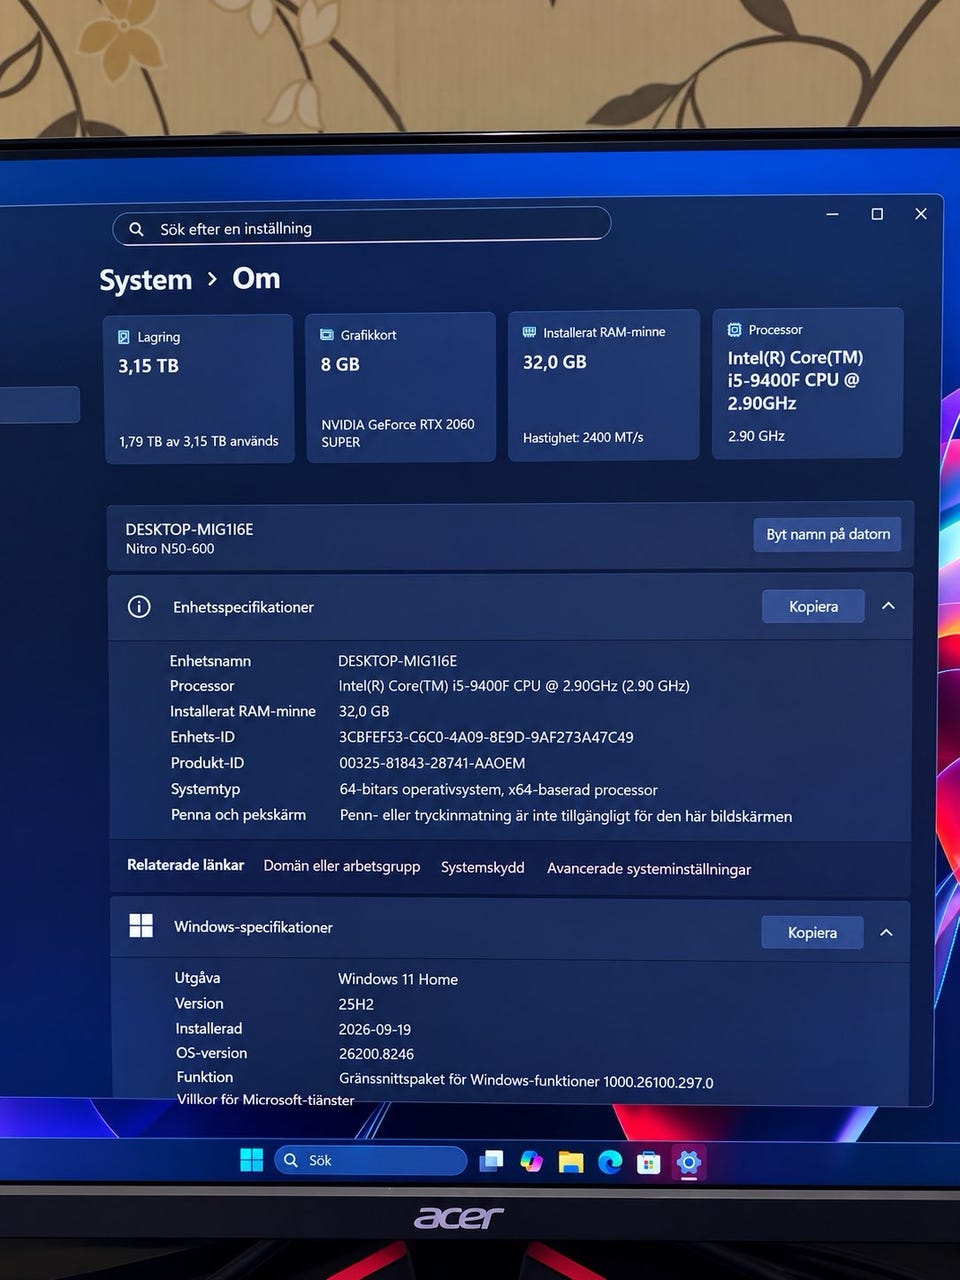Select the Installerad date 2026-09-19
Viewport: 960px width, 1280px height.
pyautogui.click(x=375, y=1029)
